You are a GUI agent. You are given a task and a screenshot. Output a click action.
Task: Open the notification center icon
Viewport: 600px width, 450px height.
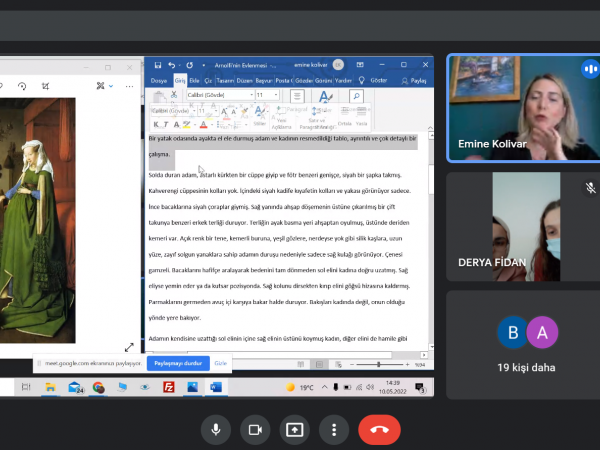[420, 388]
